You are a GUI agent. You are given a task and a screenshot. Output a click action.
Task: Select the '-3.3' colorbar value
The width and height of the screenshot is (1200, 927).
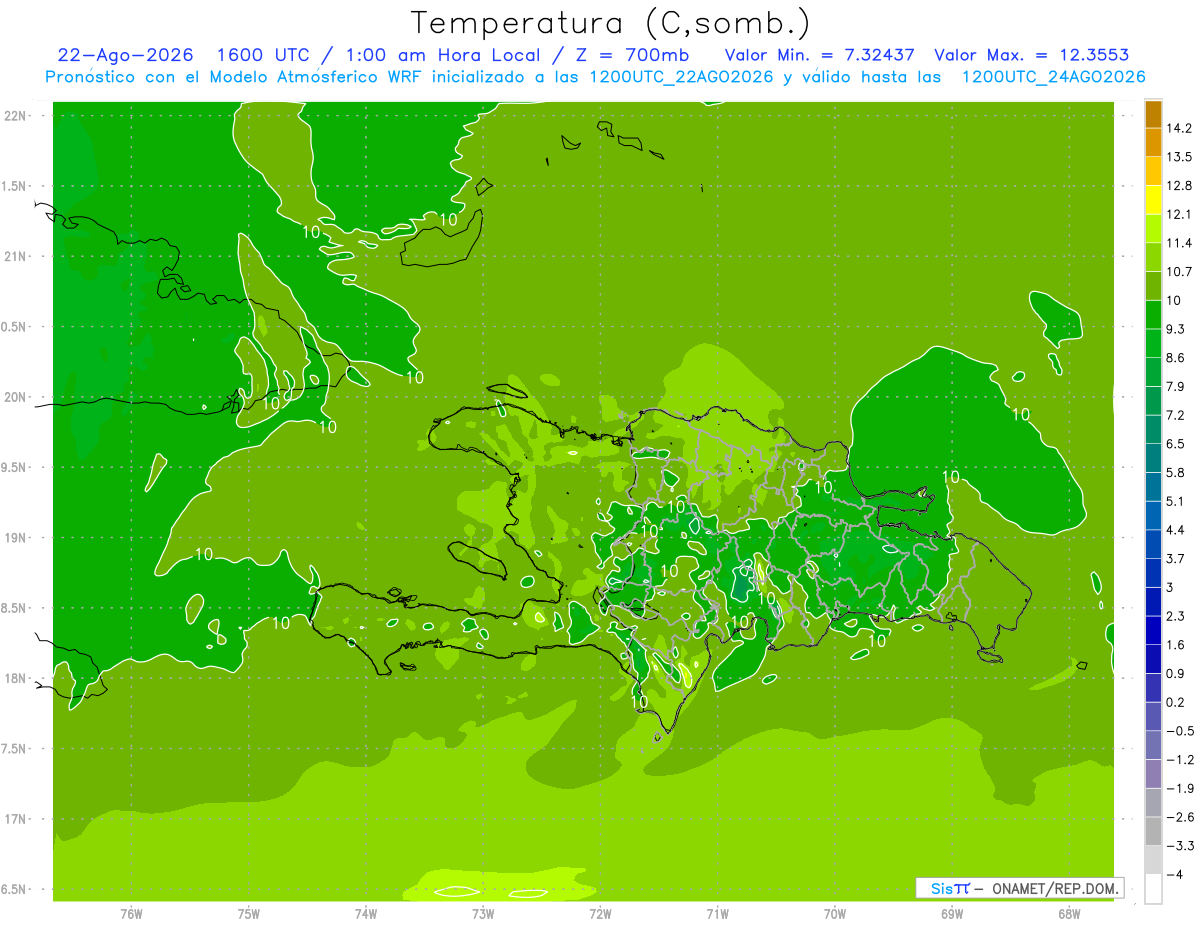pos(1179,846)
